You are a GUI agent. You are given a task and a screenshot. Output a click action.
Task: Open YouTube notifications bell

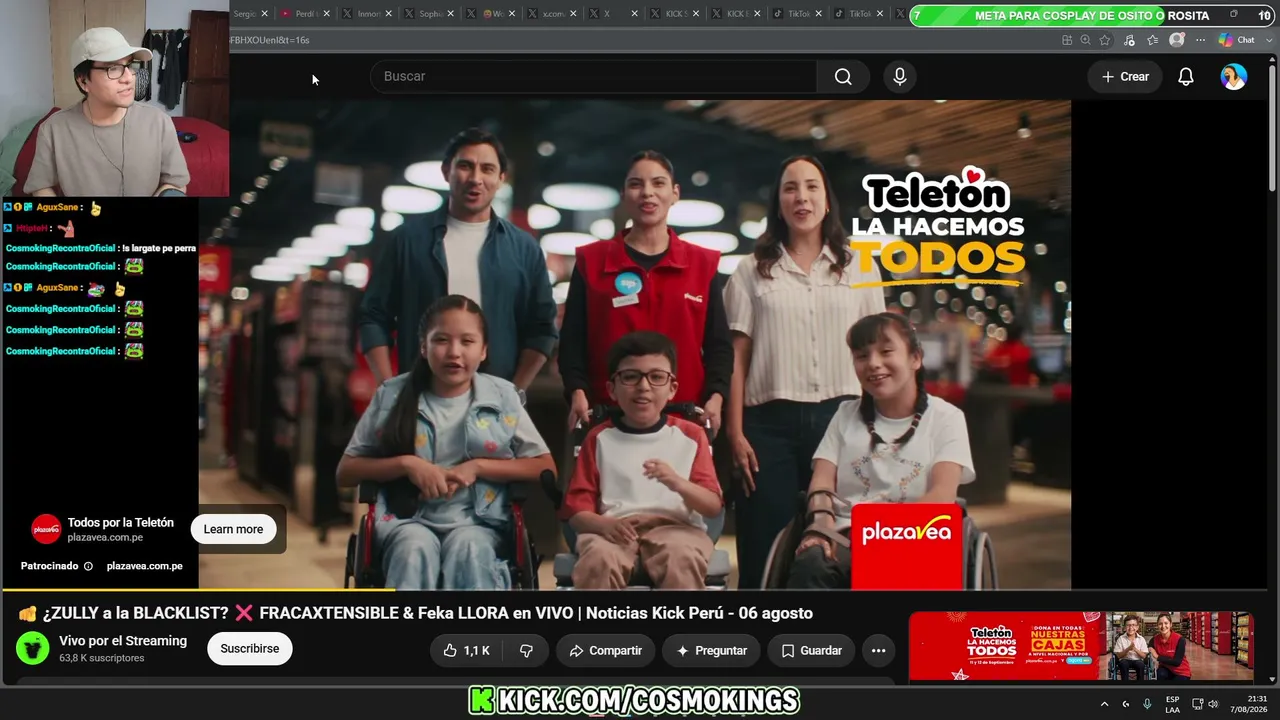click(x=1186, y=77)
